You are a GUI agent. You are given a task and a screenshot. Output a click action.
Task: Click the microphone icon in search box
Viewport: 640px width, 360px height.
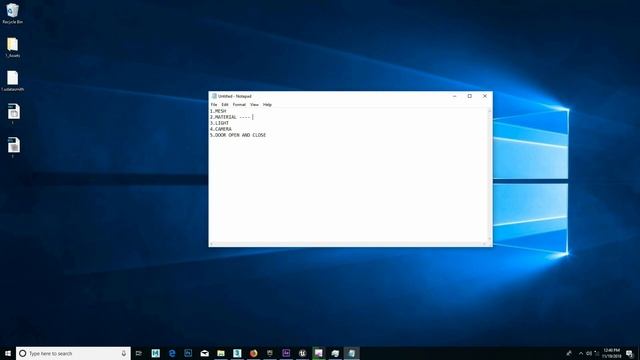point(124,353)
